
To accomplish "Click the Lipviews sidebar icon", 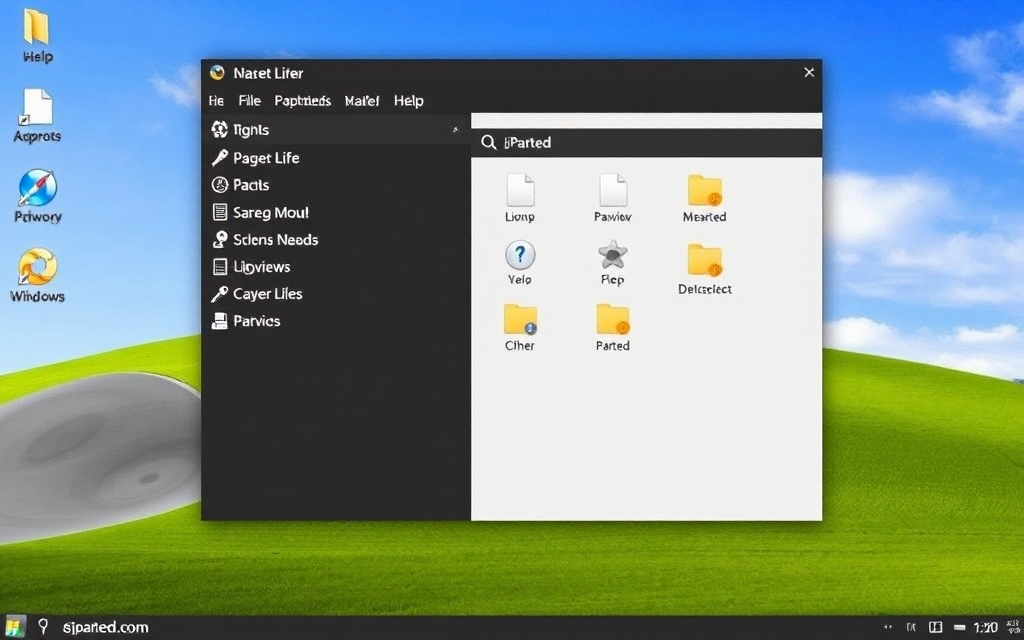I will pos(220,266).
